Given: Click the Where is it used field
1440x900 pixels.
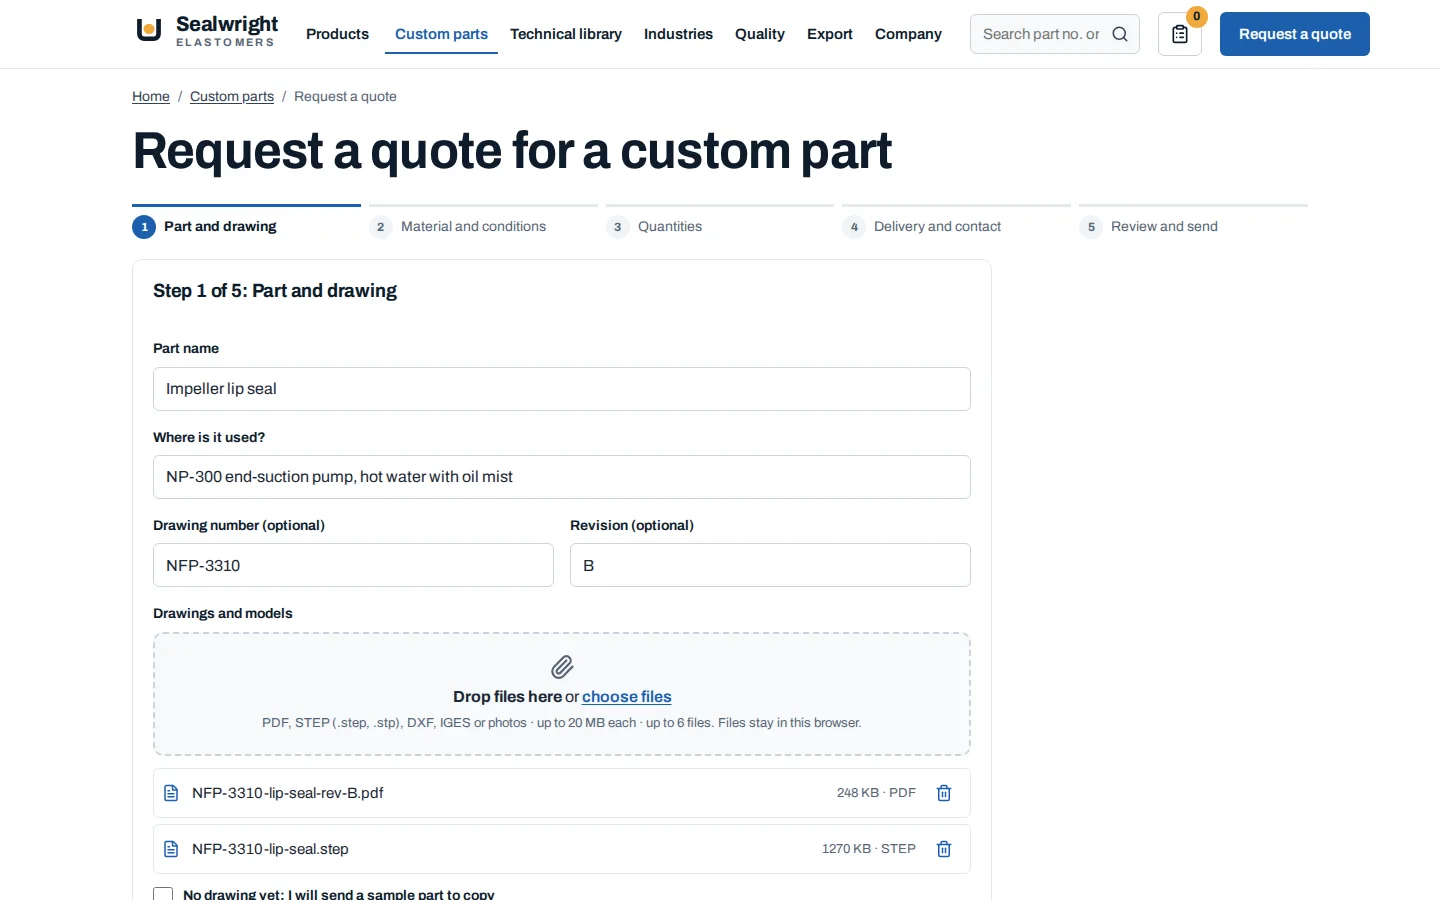Looking at the screenshot, I should [562, 477].
